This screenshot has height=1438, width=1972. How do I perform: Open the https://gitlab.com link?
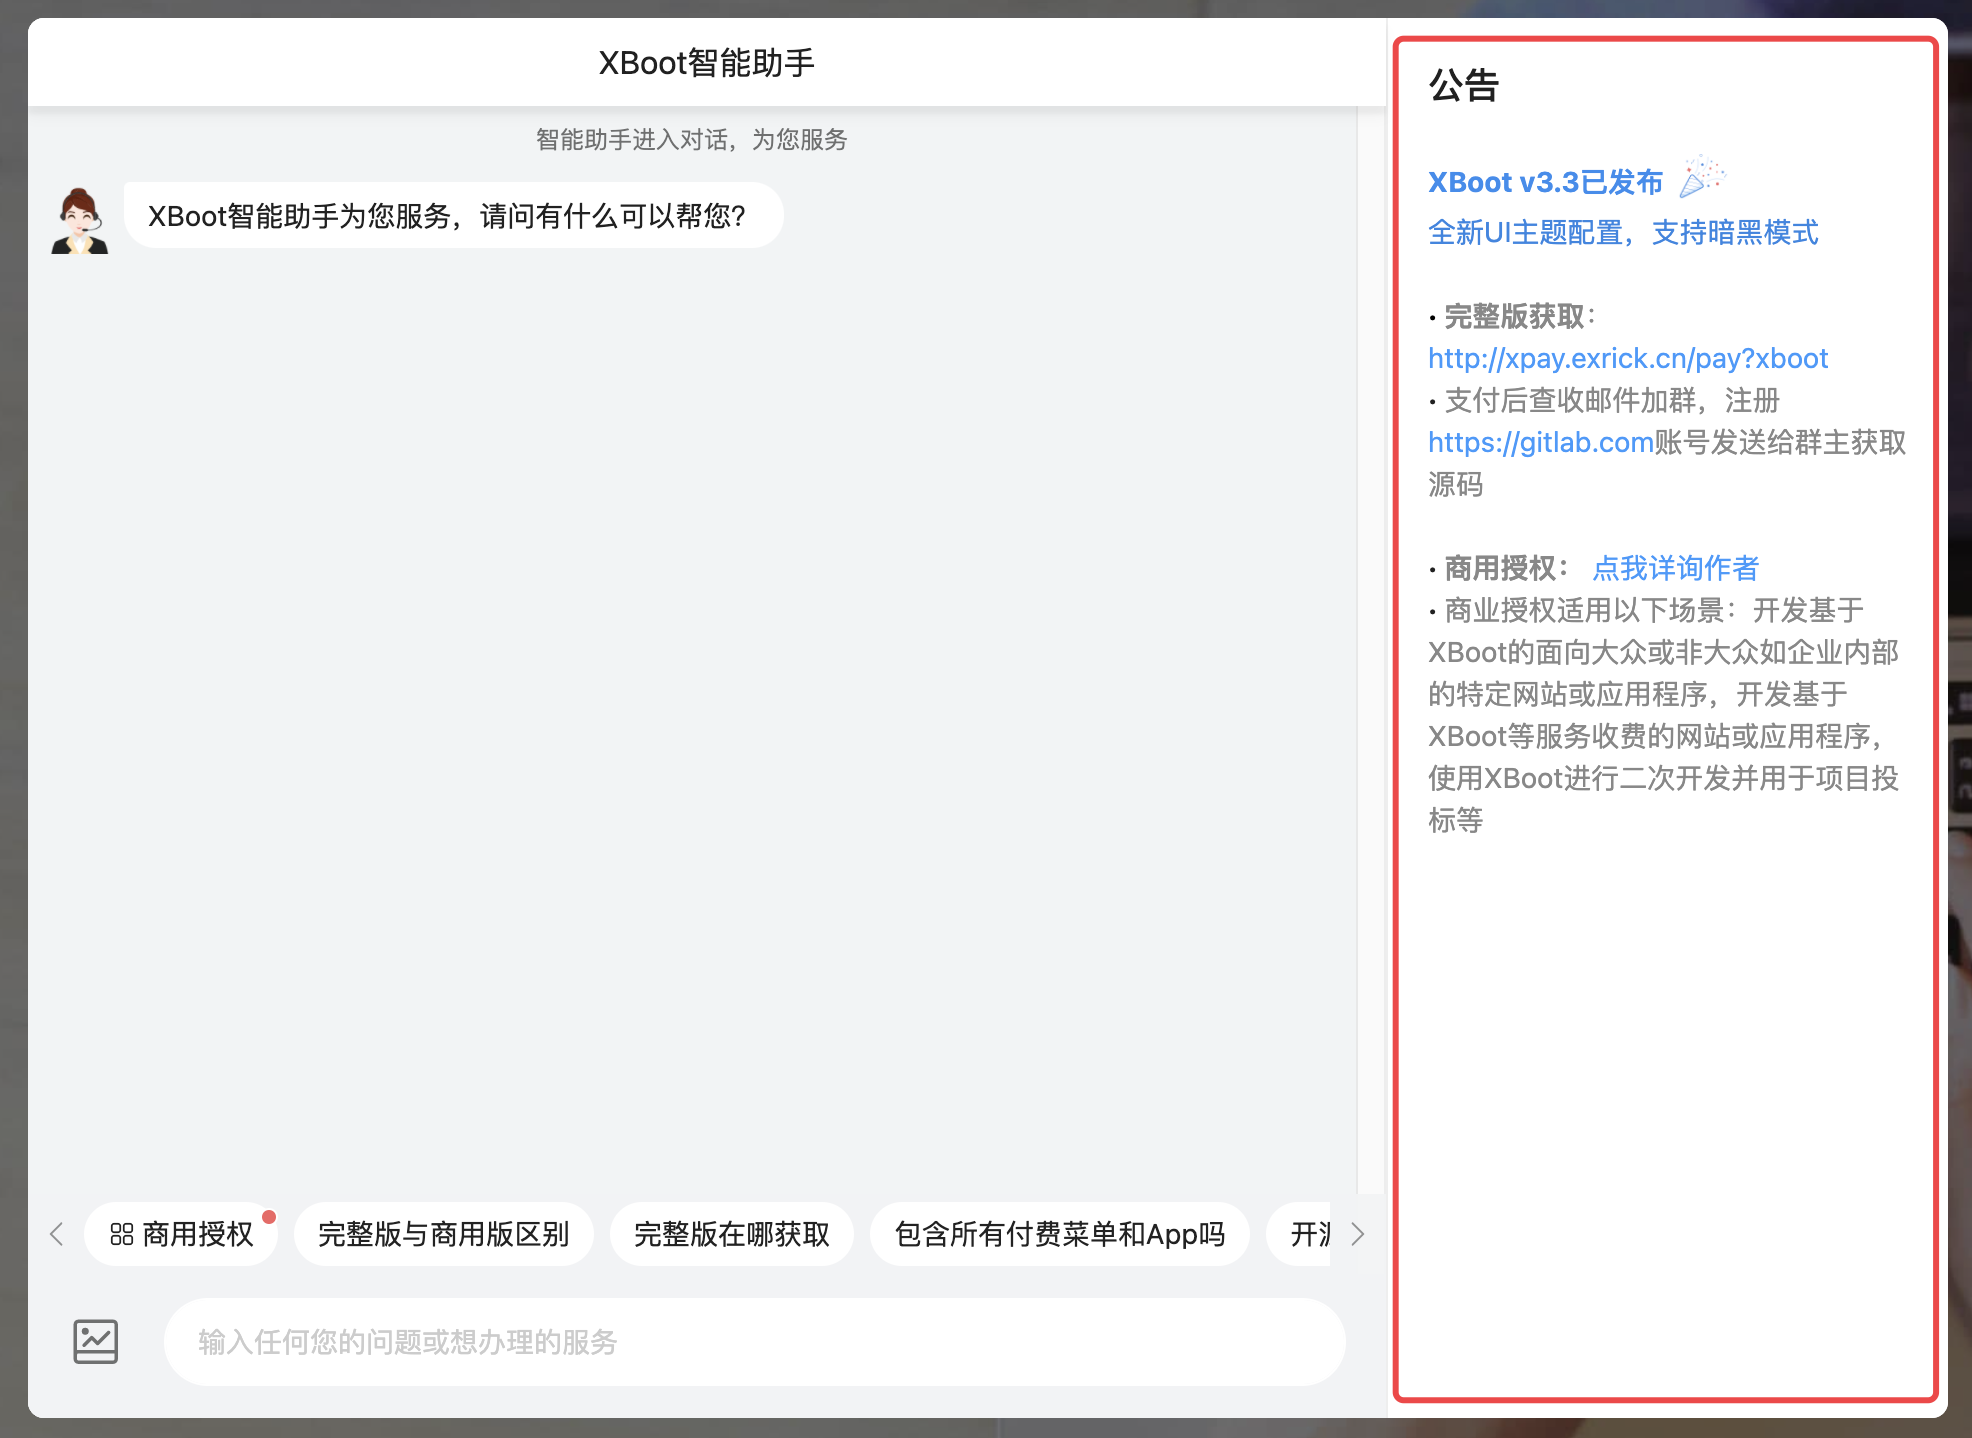[x=1540, y=442]
